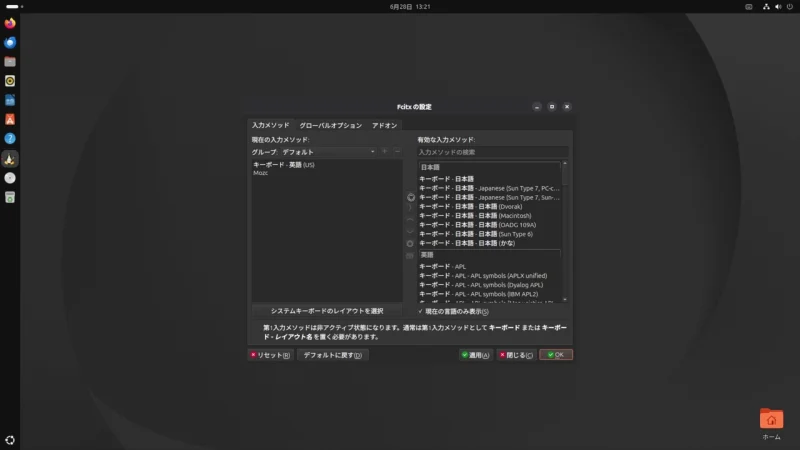Open Ubuntu Software from the dock

coord(10,119)
